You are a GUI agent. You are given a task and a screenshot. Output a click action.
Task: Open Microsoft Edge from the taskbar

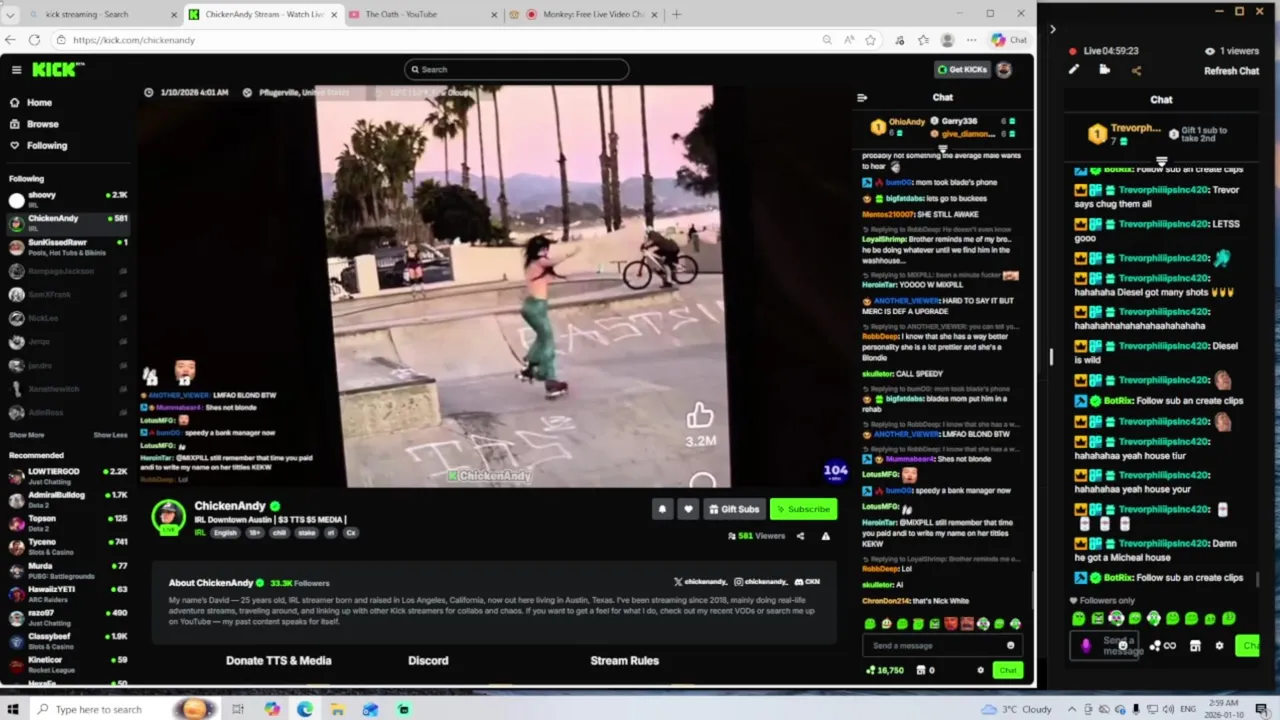pos(305,709)
